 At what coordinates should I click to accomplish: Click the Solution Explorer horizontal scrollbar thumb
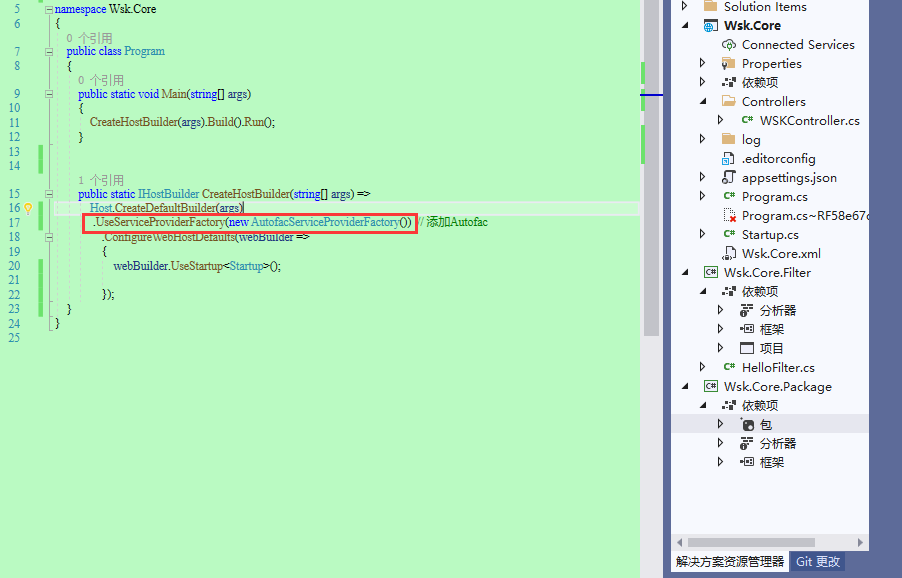click(751, 542)
